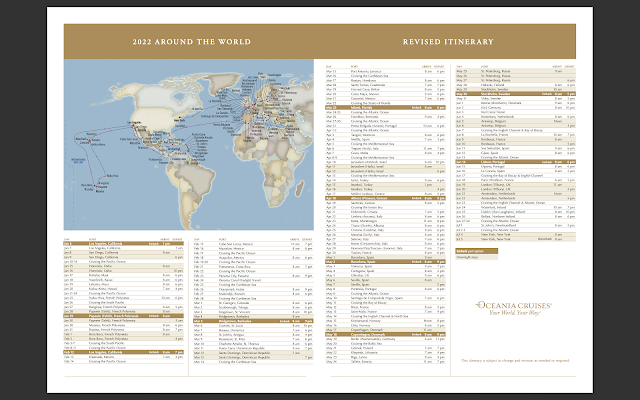Select the Apr 19 Santorini, Greece row
Viewport: 640px width, 400px height.
(x=385, y=203)
